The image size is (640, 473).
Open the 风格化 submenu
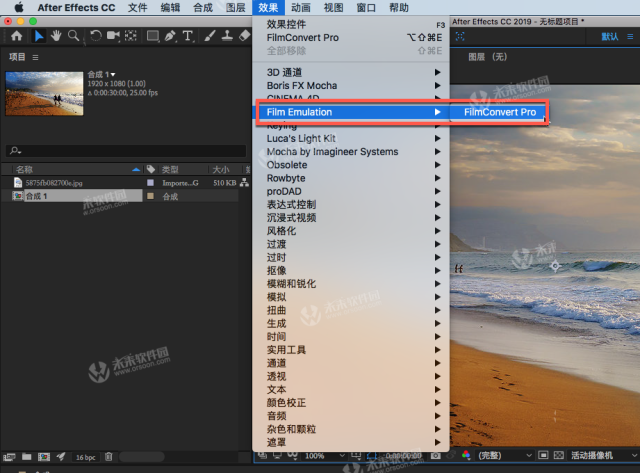[x=351, y=231]
